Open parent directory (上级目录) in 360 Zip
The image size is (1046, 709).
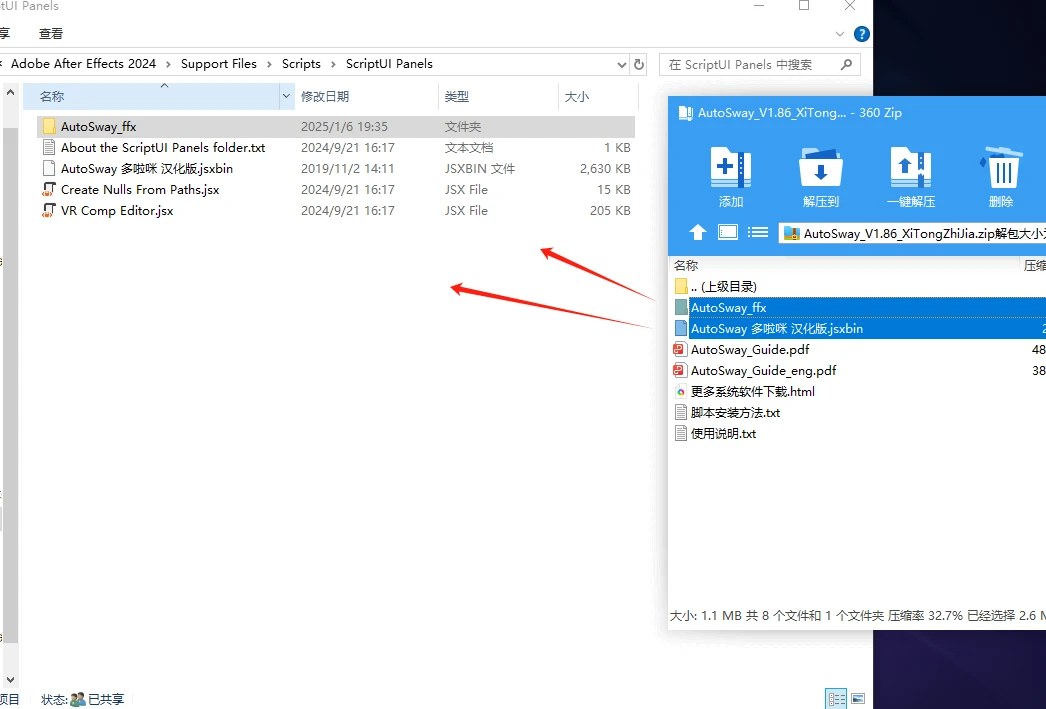724,287
